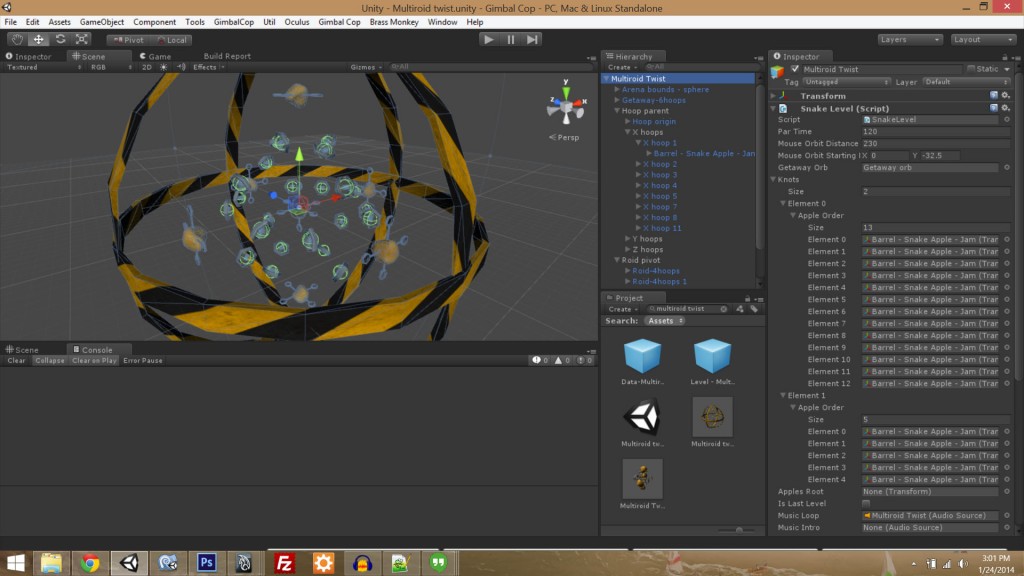
Task: Open Chrome from the taskbar
Action: click(90, 562)
